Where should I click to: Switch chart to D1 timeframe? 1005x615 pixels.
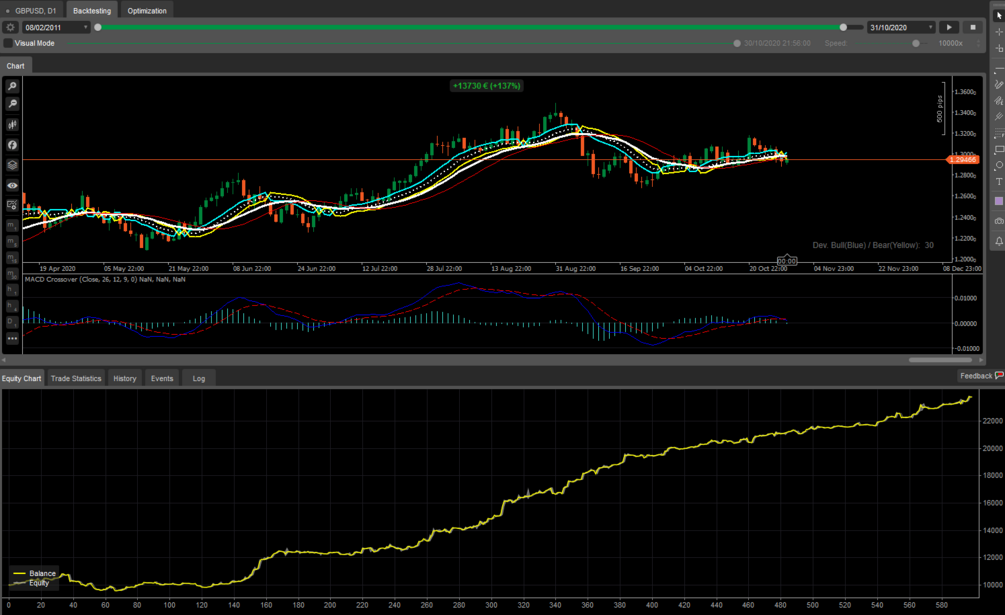[12, 322]
